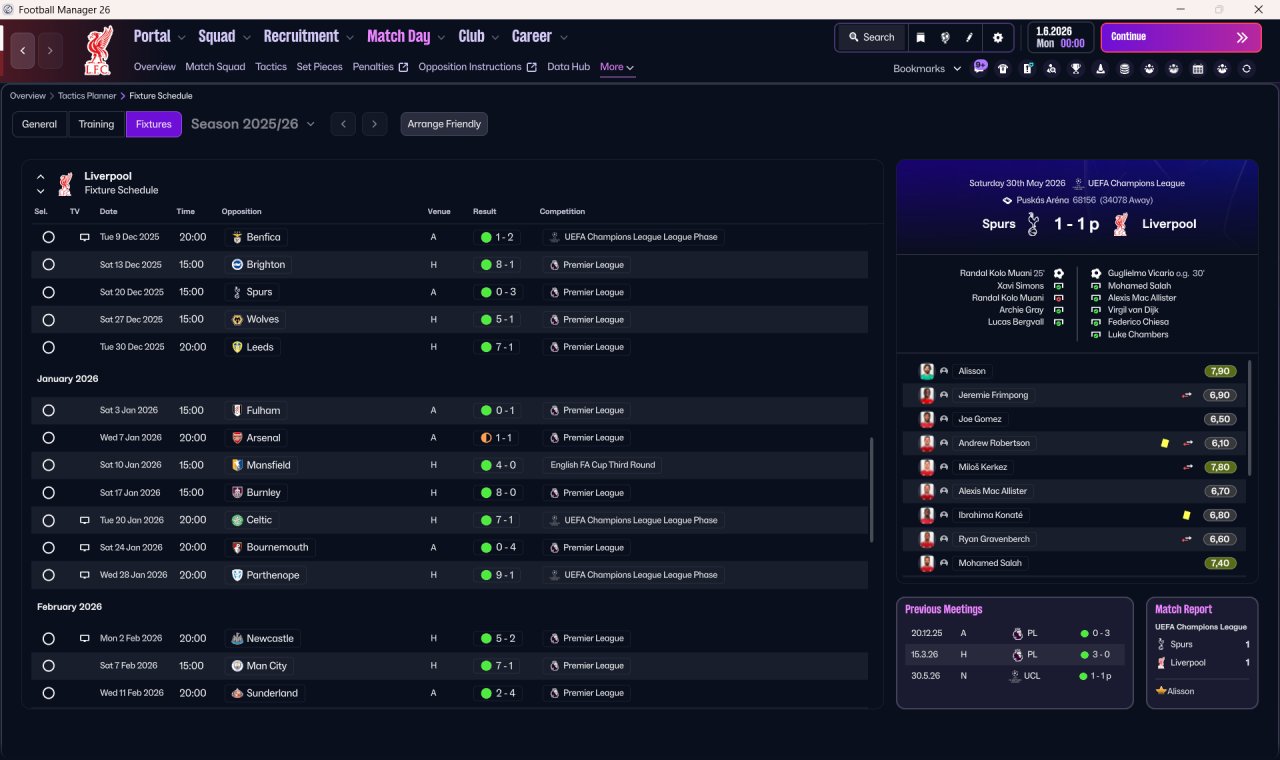The height and width of the screenshot is (760, 1280).
Task: Click the Liverpool club badge in the header
Action: [x=99, y=50]
